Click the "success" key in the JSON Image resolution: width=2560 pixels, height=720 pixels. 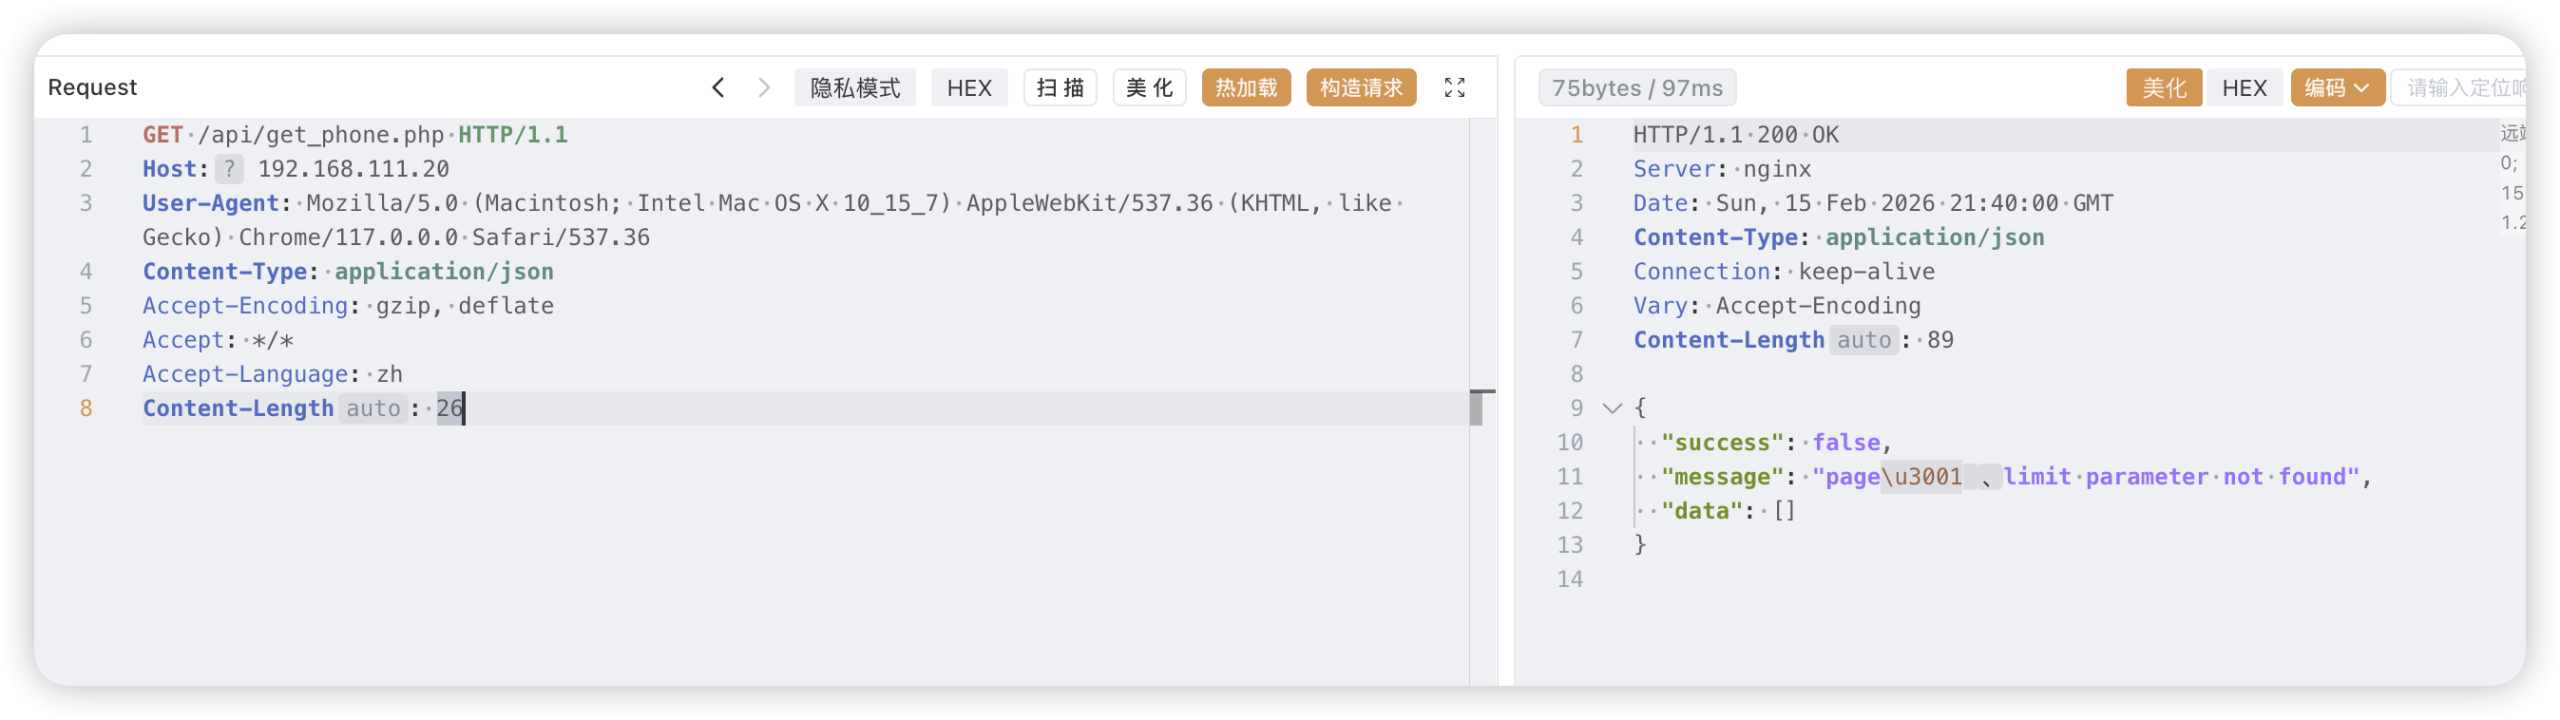1723,443
